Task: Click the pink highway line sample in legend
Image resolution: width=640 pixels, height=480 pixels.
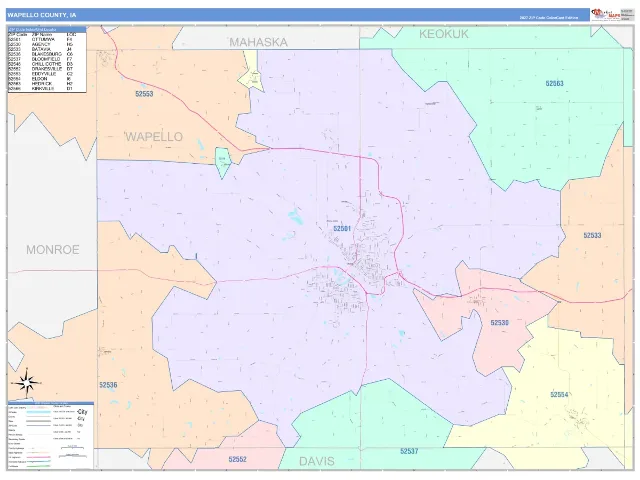Action: coord(38,457)
